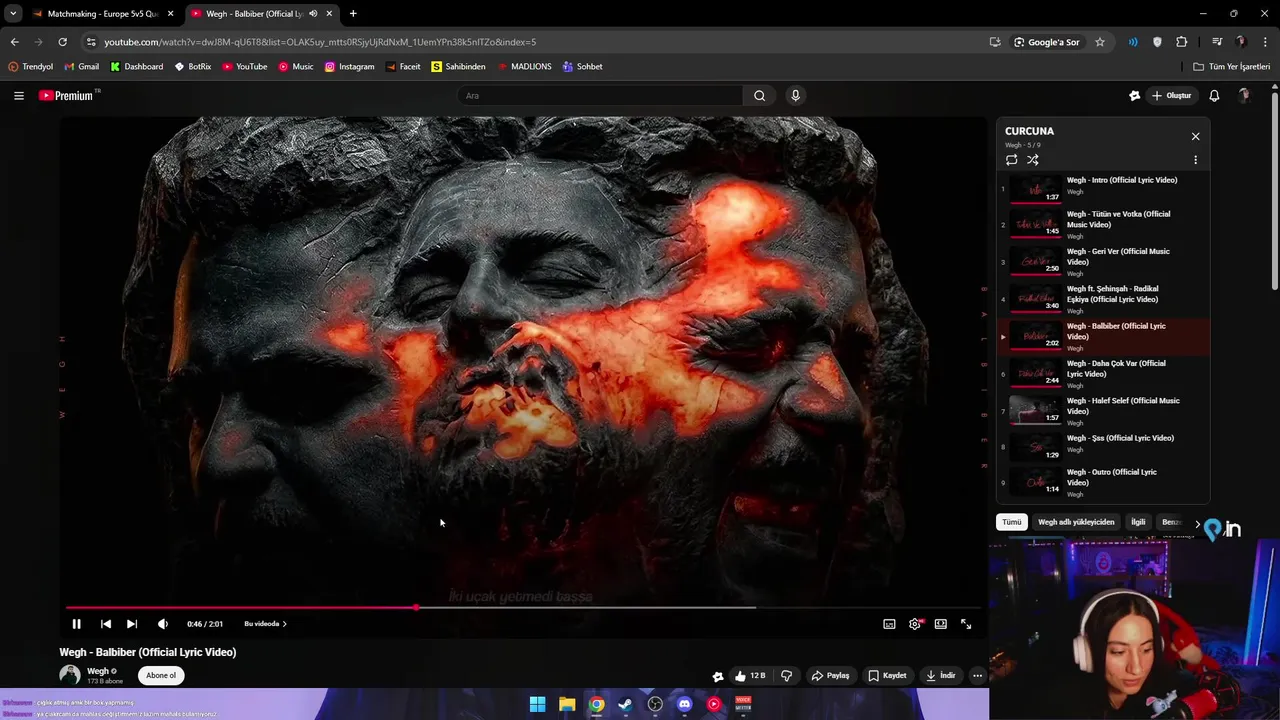
Task: Open more actions menu below video
Action: point(978,676)
